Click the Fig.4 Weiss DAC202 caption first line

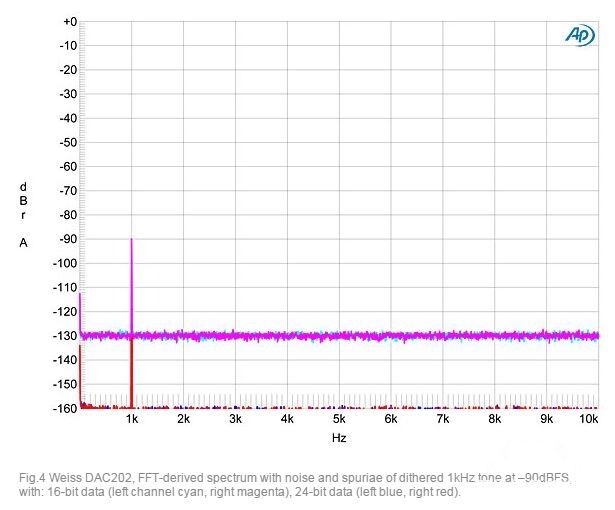pyautogui.click(x=295, y=478)
